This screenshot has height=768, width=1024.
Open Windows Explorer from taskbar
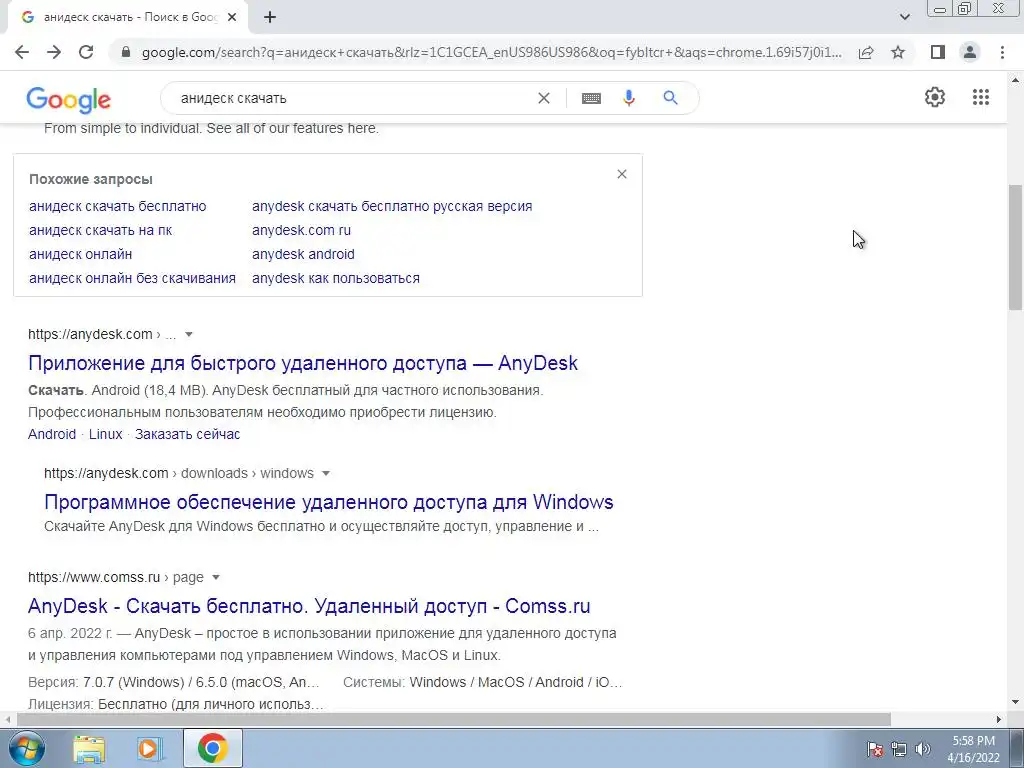(89, 748)
